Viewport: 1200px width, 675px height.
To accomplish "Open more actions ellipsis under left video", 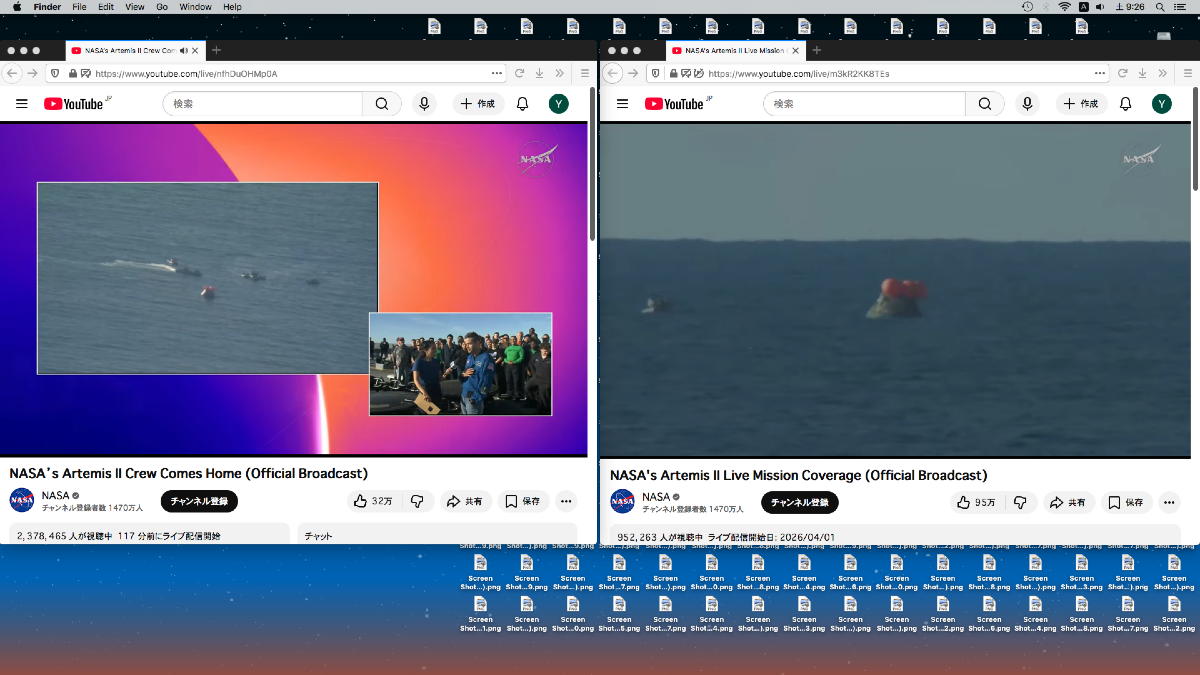I will (x=566, y=501).
